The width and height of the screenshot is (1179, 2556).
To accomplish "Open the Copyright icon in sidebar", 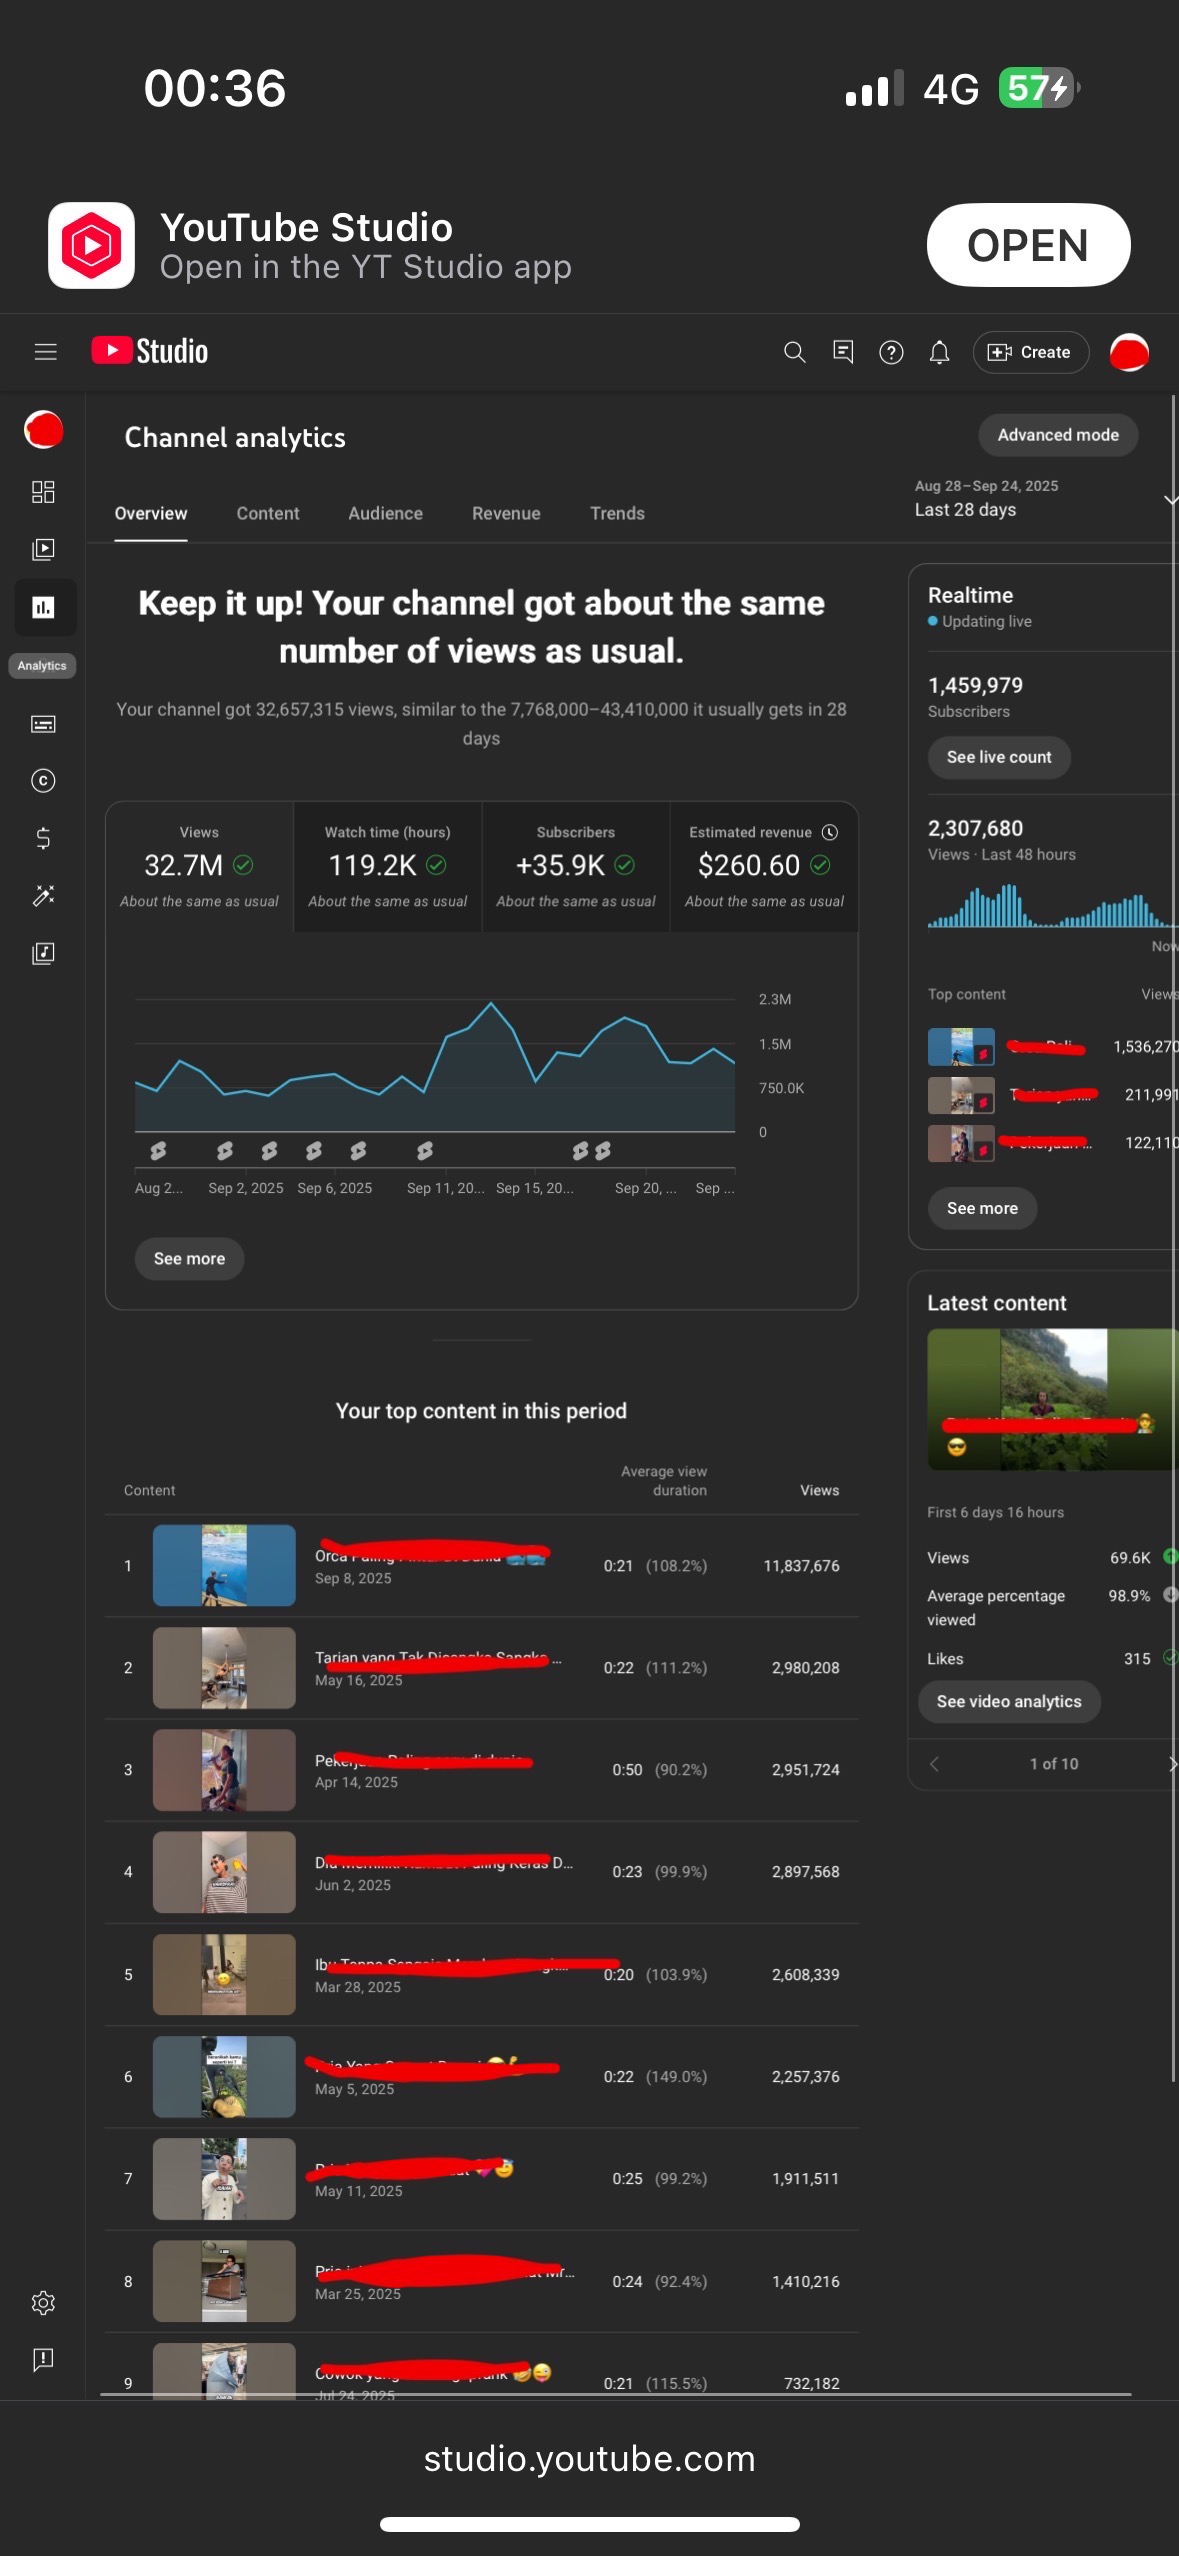I will pyautogui.click(x=43, y=781).
